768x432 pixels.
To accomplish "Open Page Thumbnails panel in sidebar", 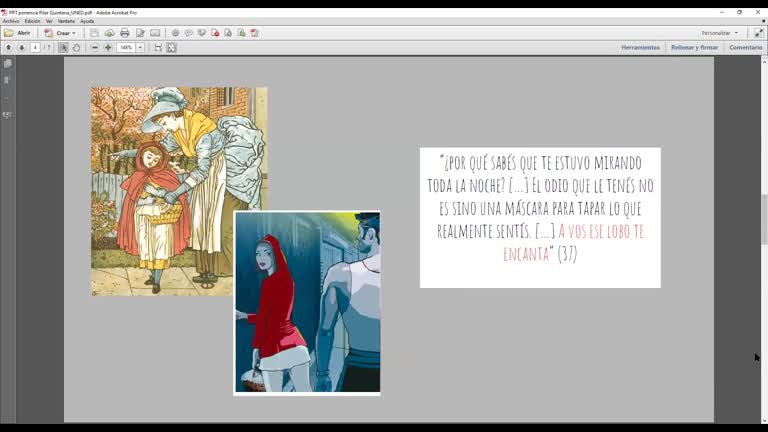I will [7, 64].
